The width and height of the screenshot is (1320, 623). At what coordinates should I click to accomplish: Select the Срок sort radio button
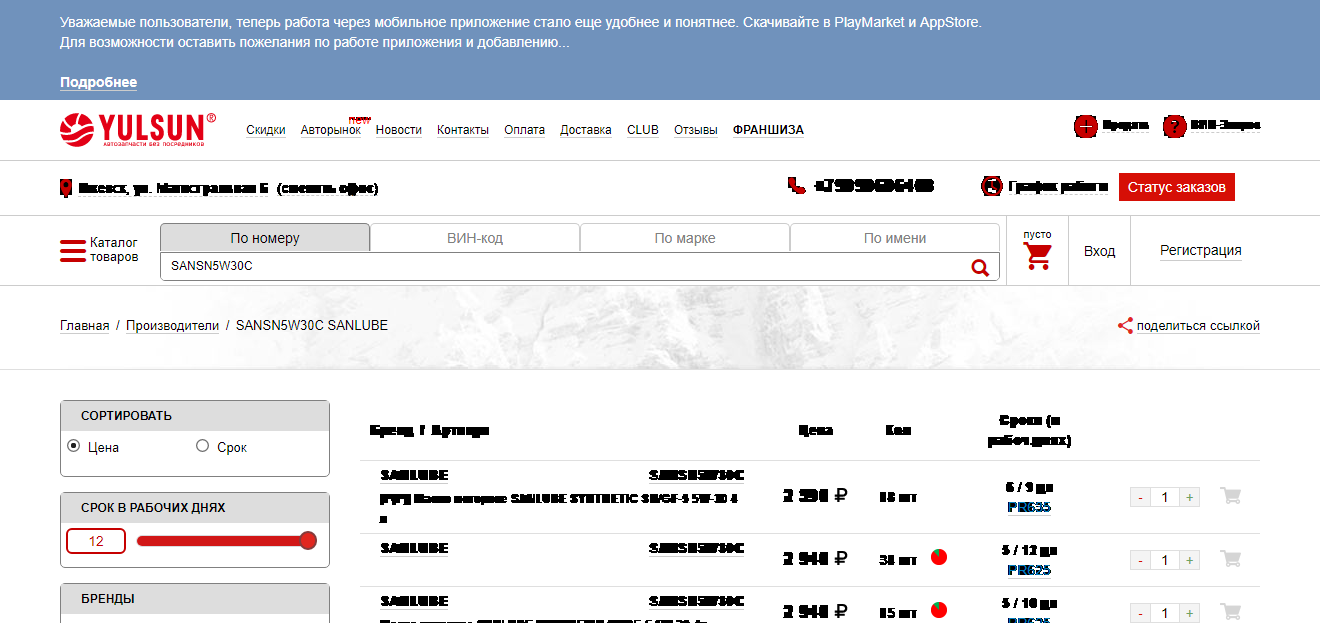(x=203, y=446)
